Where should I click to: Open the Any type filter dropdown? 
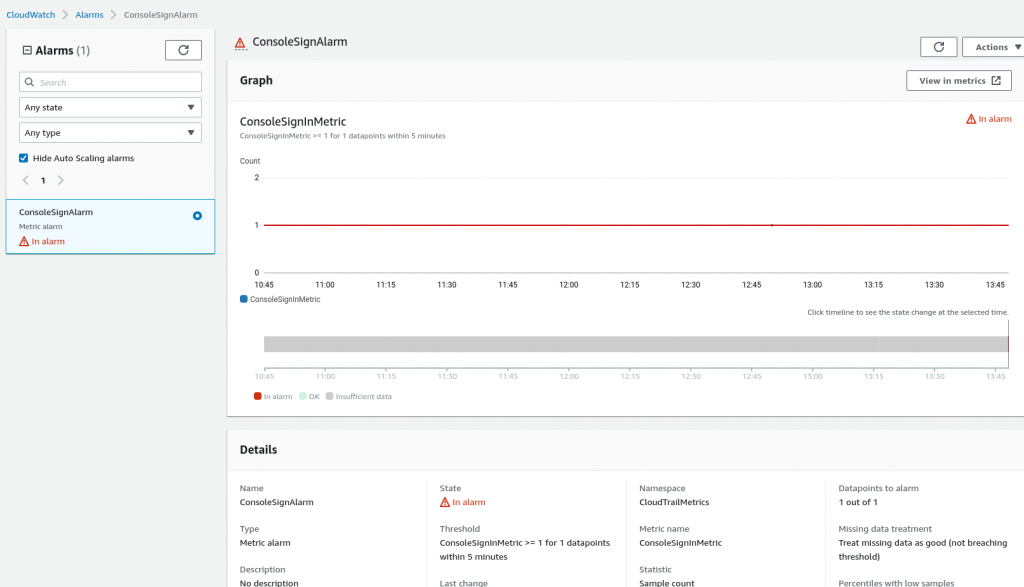click(x=110, y=132)
